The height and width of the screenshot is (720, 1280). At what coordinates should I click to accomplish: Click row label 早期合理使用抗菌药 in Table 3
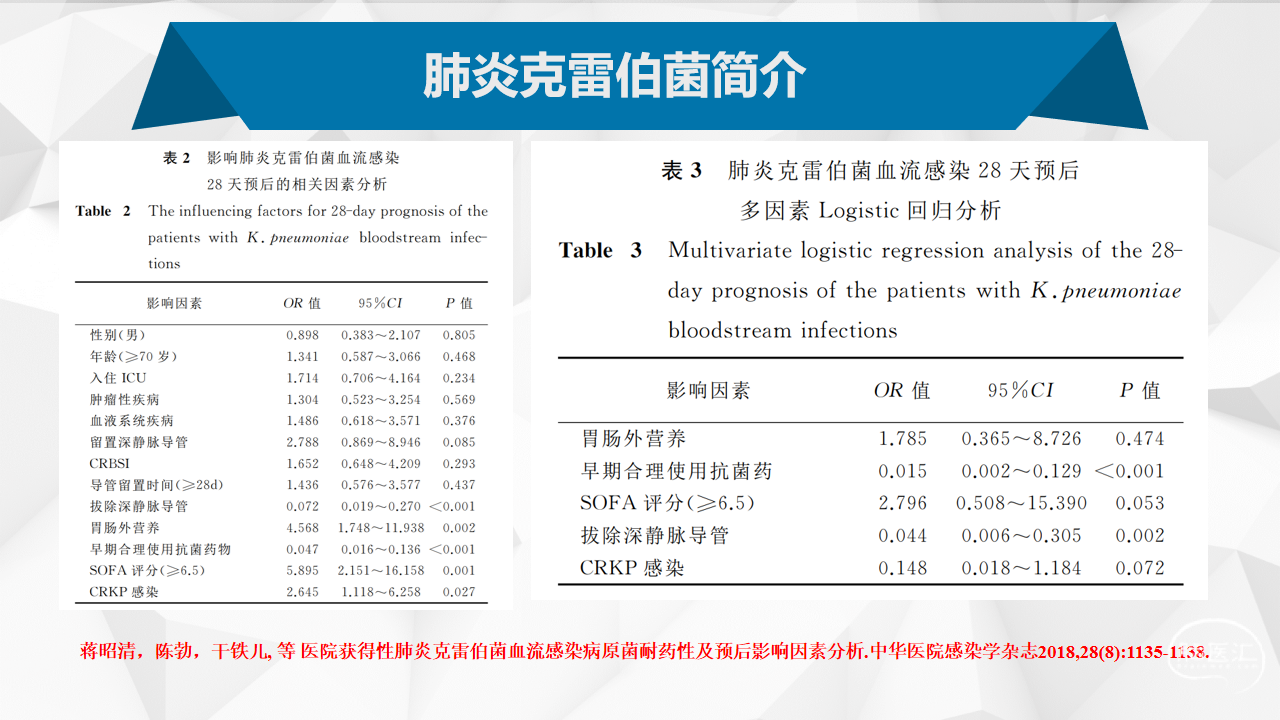coord(676,471)
